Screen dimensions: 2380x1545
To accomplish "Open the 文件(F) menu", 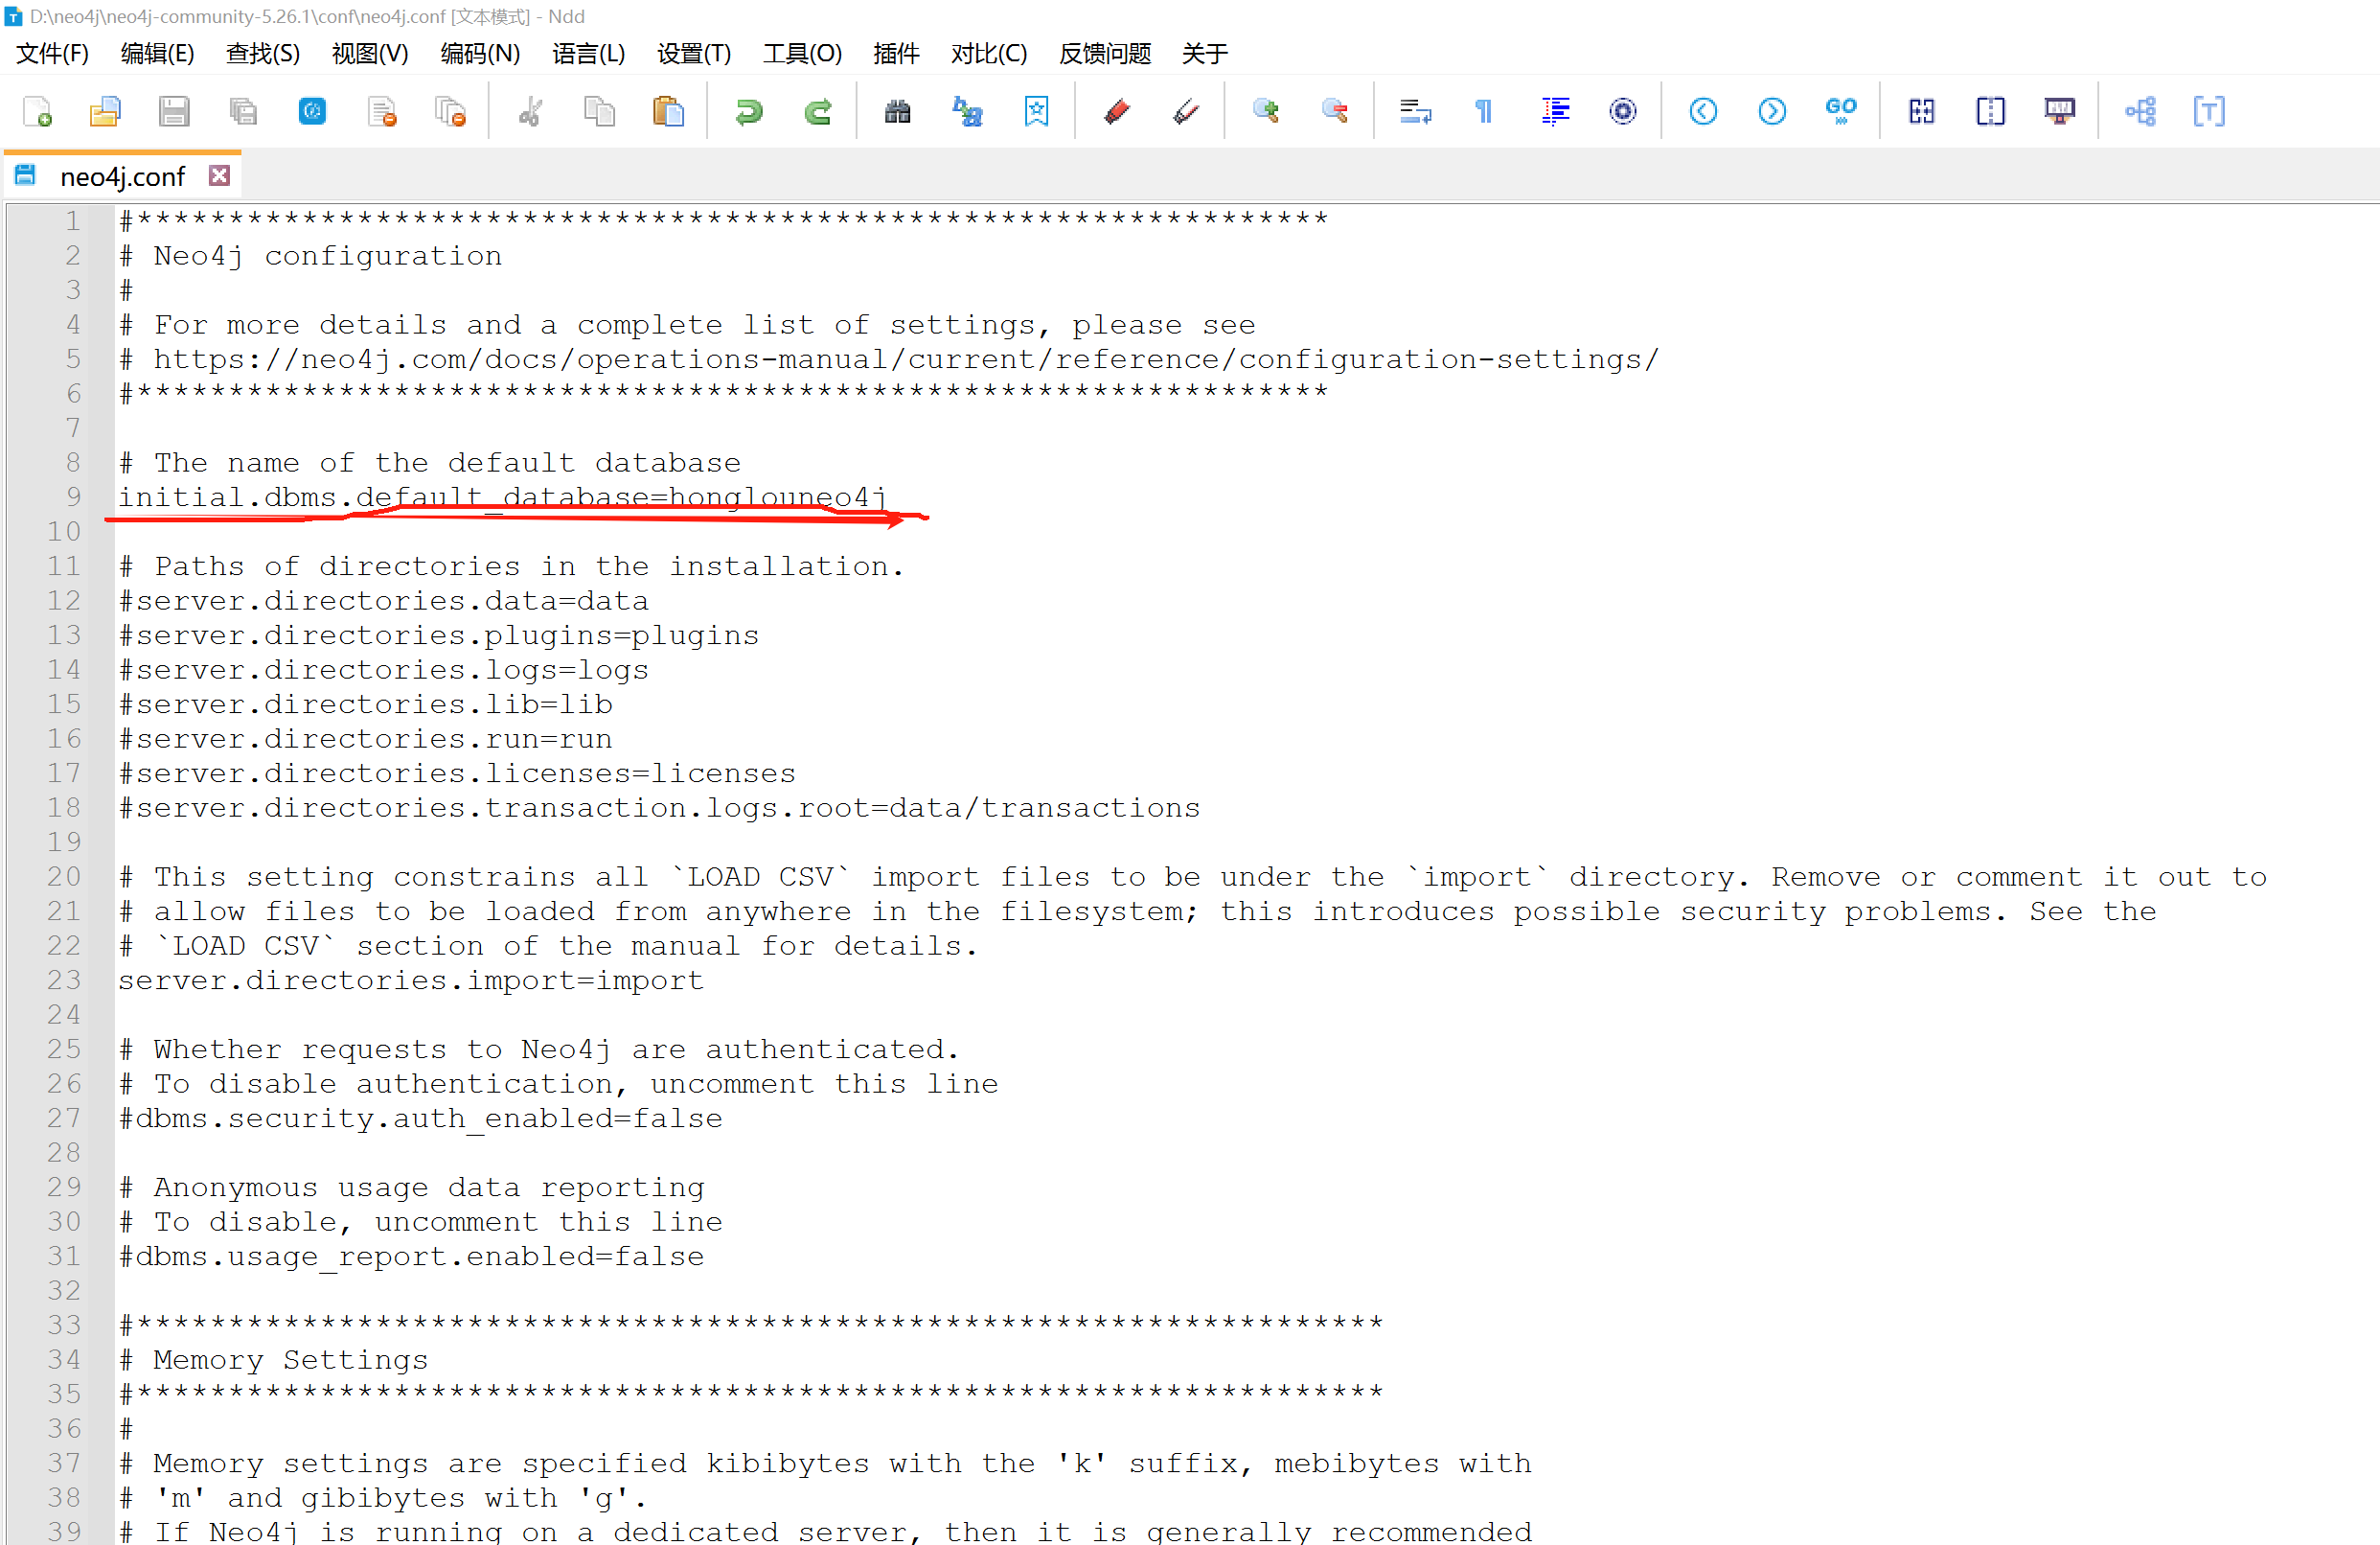I will 52,53.
